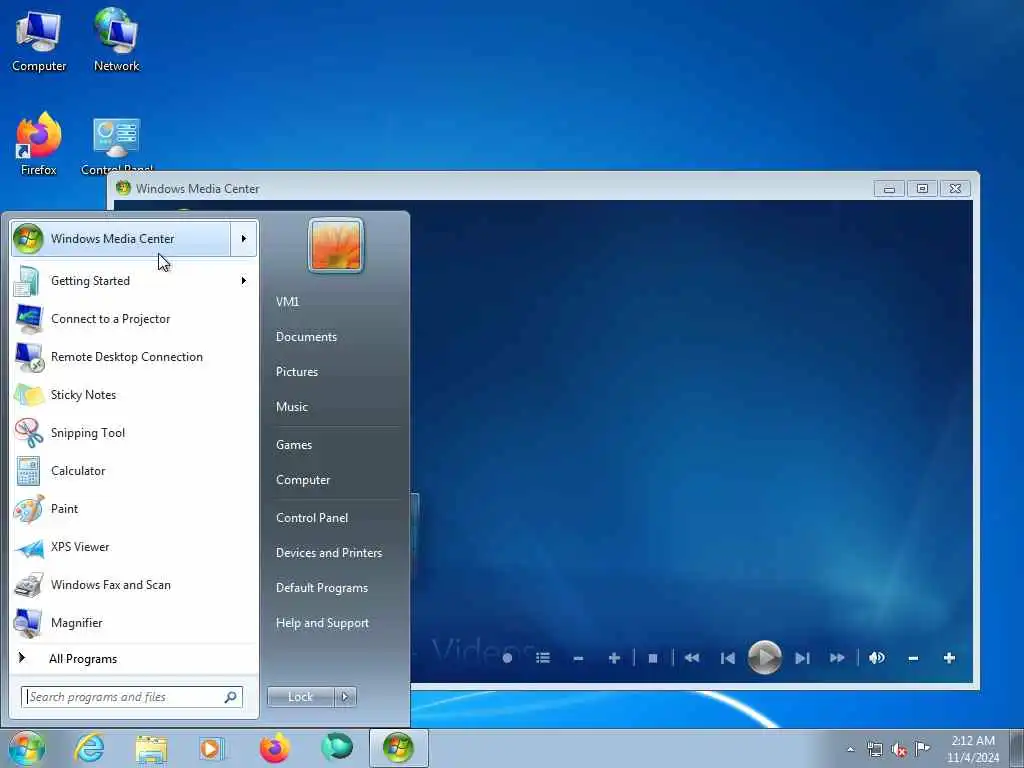Open Internet Explorer from taskbar
The height and width of the screenshot is (768, 1024).
click(89, 748)
